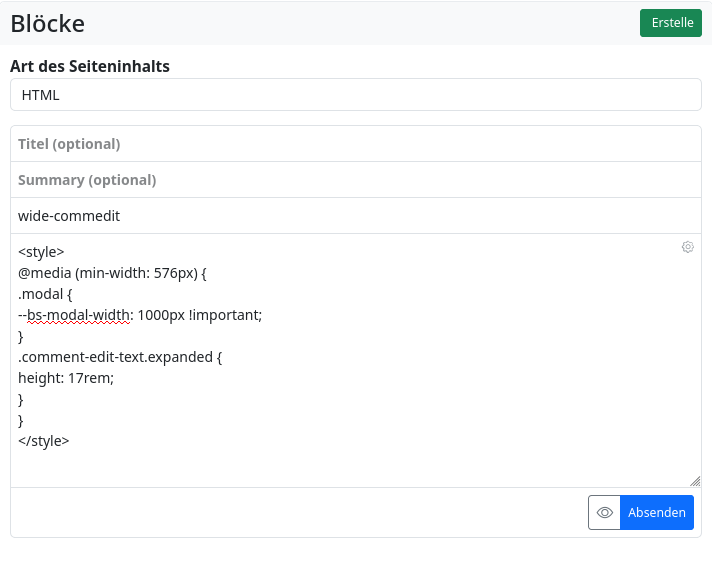712x569 pixels.
Task: Click the .comment-edit-text.expanded line
Action: coord(119,357)
